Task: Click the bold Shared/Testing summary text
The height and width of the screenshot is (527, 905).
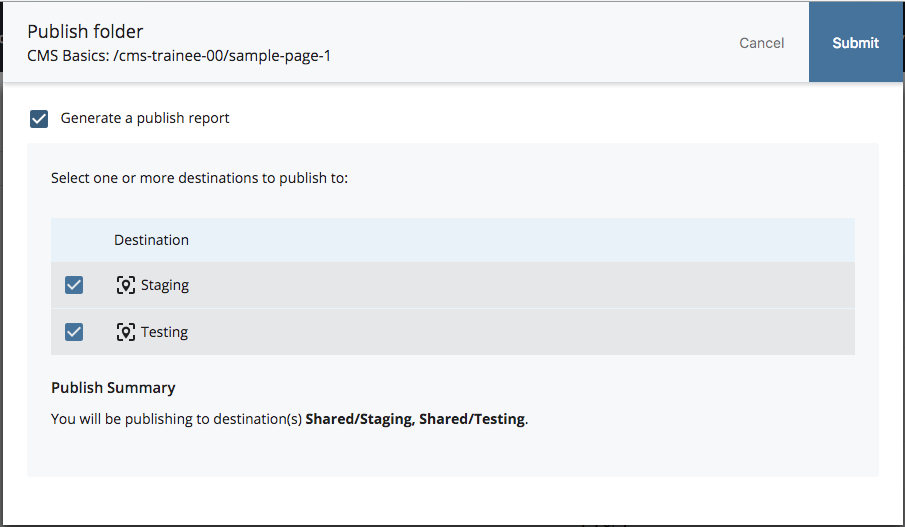Action: [x=472, y=419]
